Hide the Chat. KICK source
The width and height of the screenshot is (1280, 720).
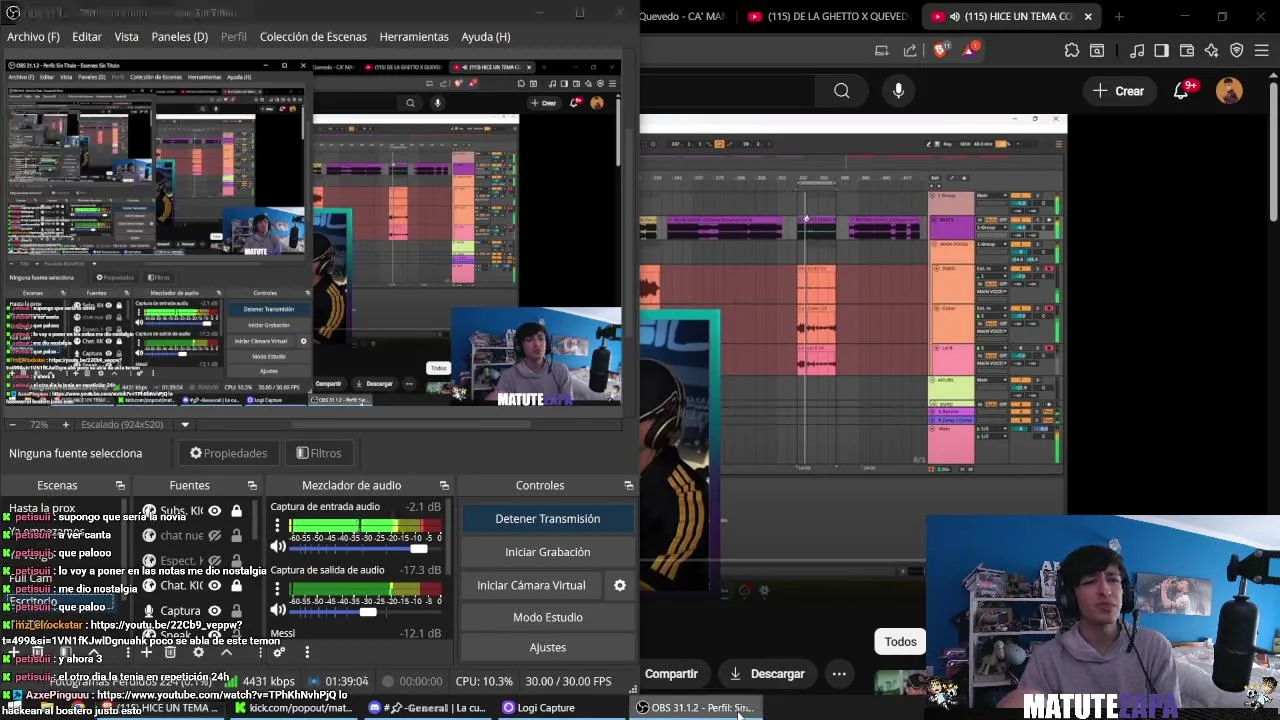214,585
